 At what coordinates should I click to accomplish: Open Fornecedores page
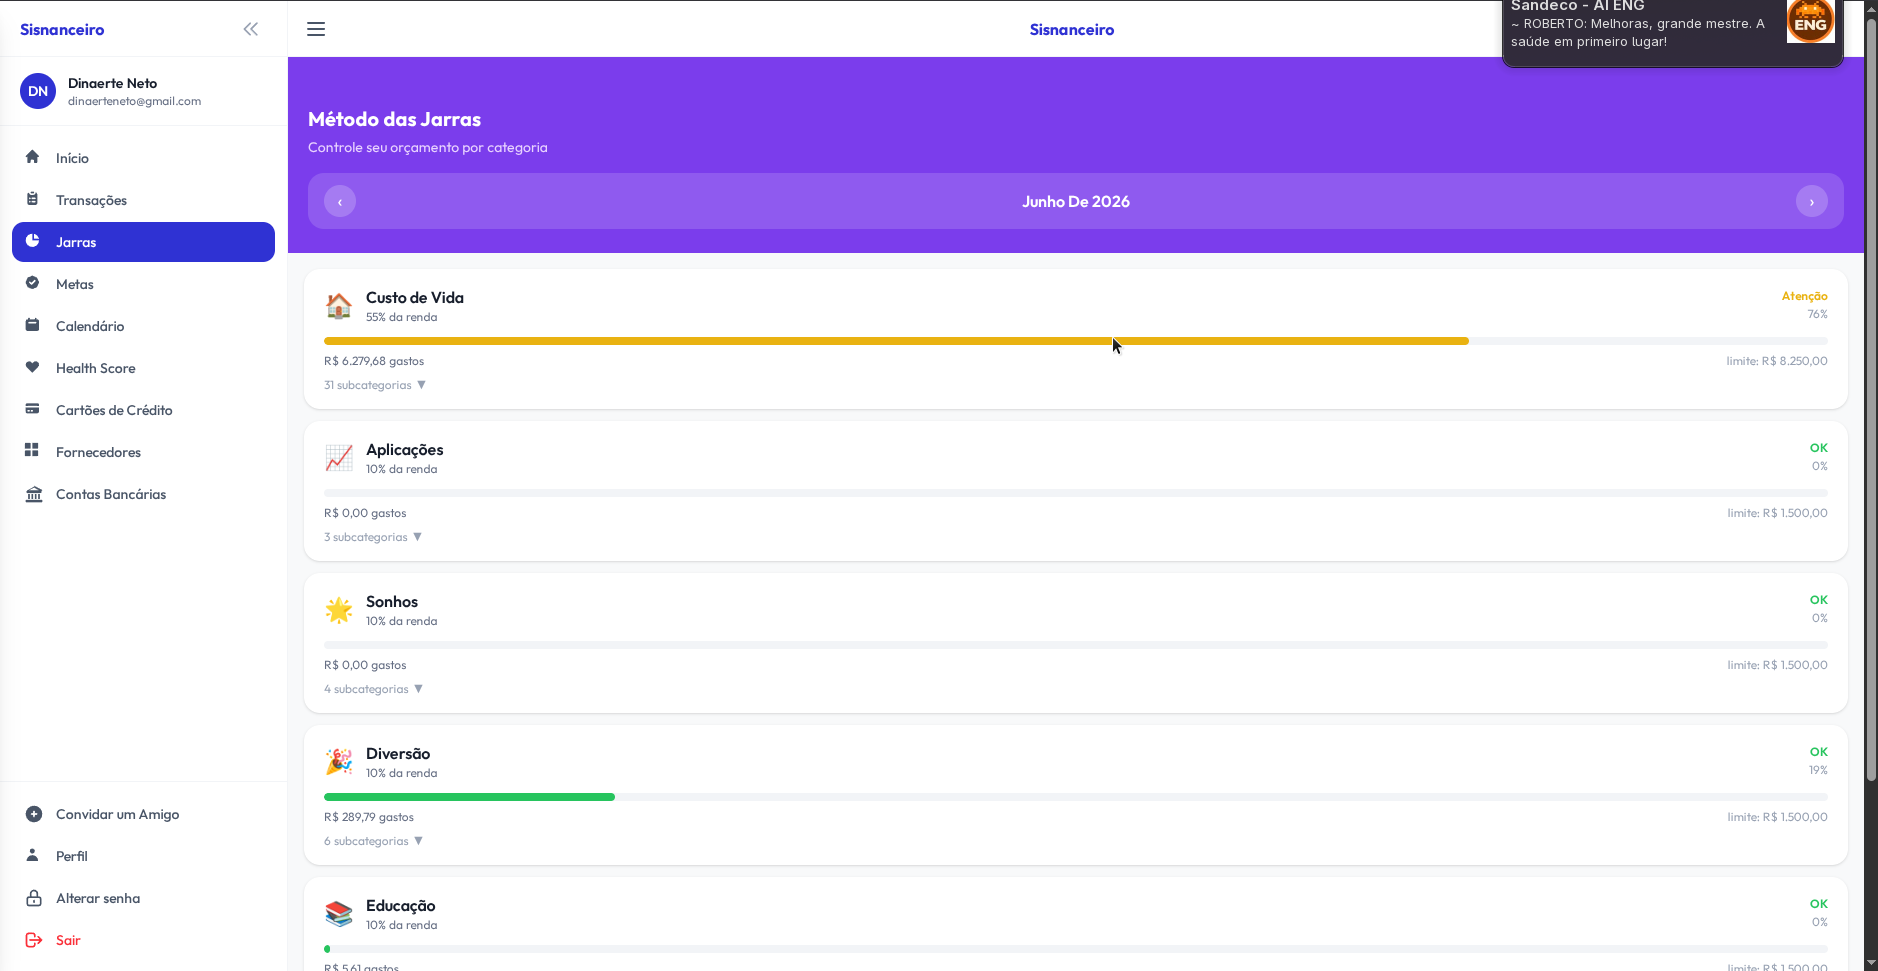click(x=143, y=452)
